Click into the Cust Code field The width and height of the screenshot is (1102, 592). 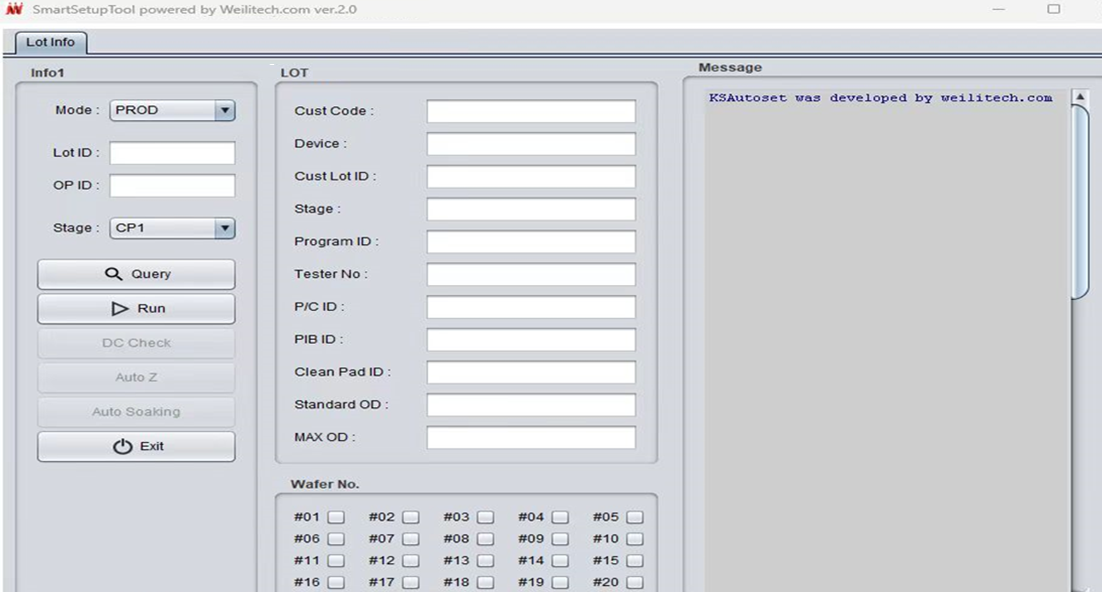point(531,112)
